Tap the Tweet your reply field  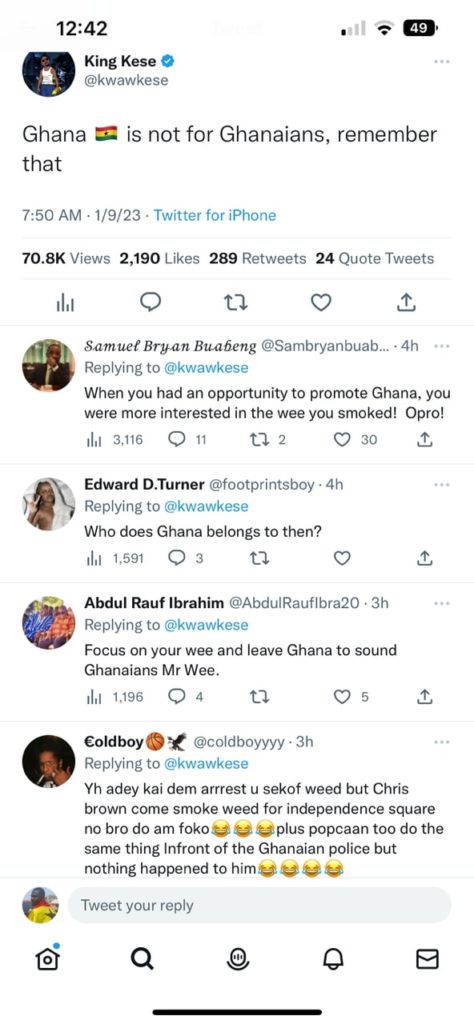coord(259,905)
